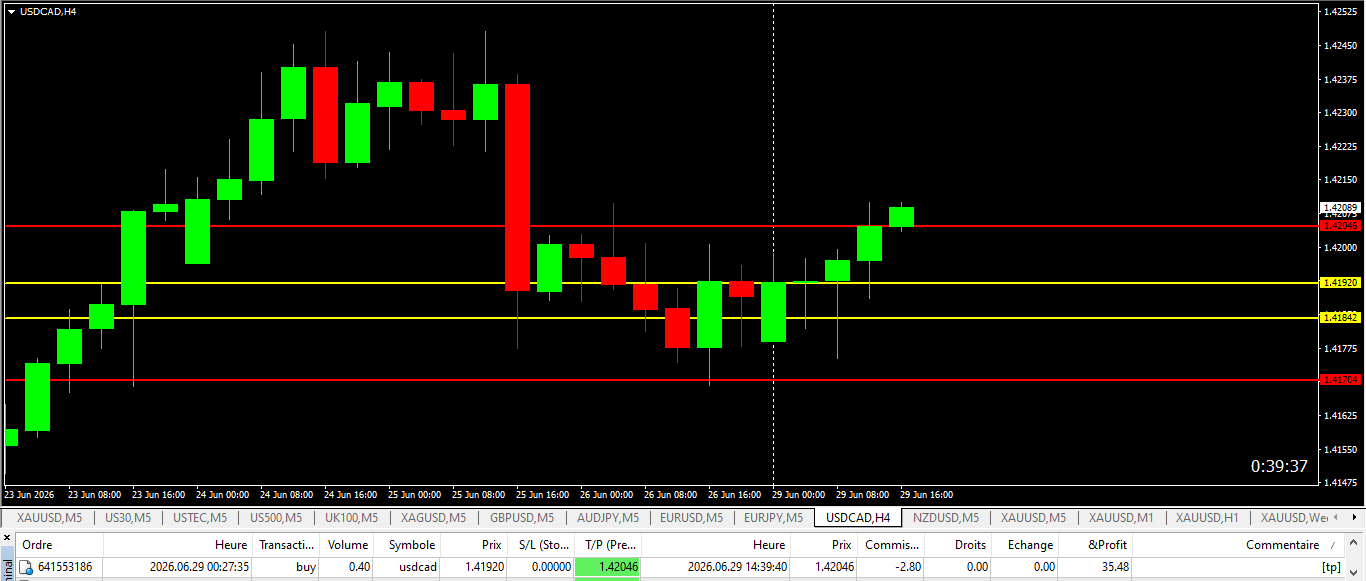
Task: Select the yellow 1.41842 price label tag
Action: 1341,317
